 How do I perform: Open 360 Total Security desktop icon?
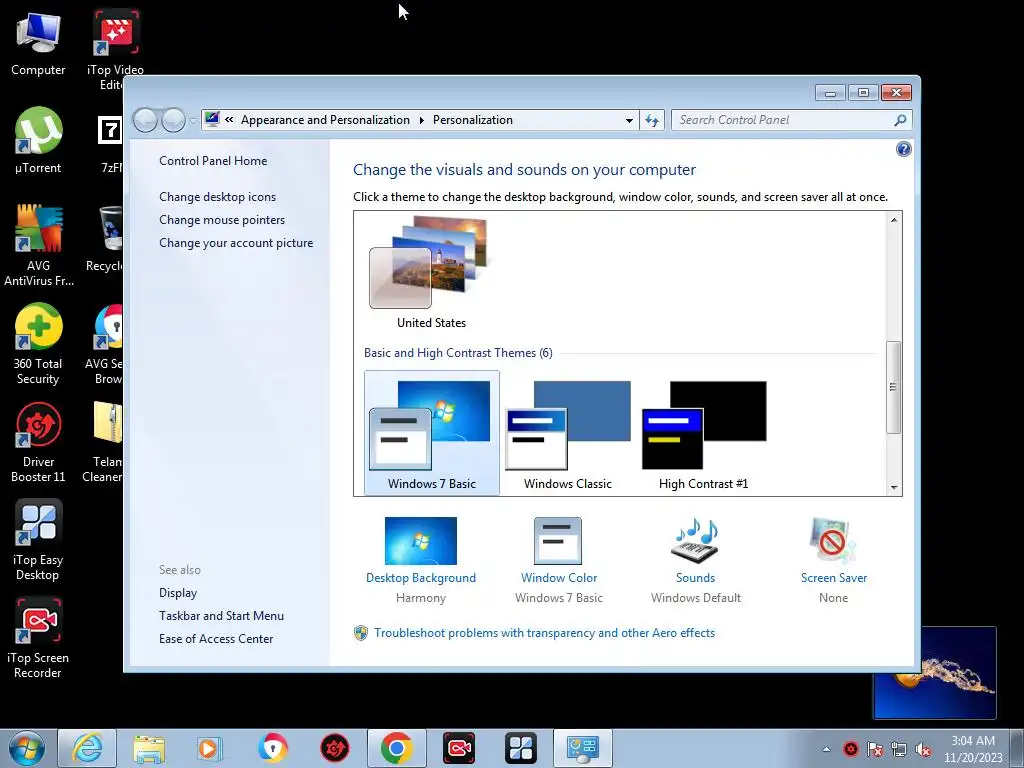38,344
